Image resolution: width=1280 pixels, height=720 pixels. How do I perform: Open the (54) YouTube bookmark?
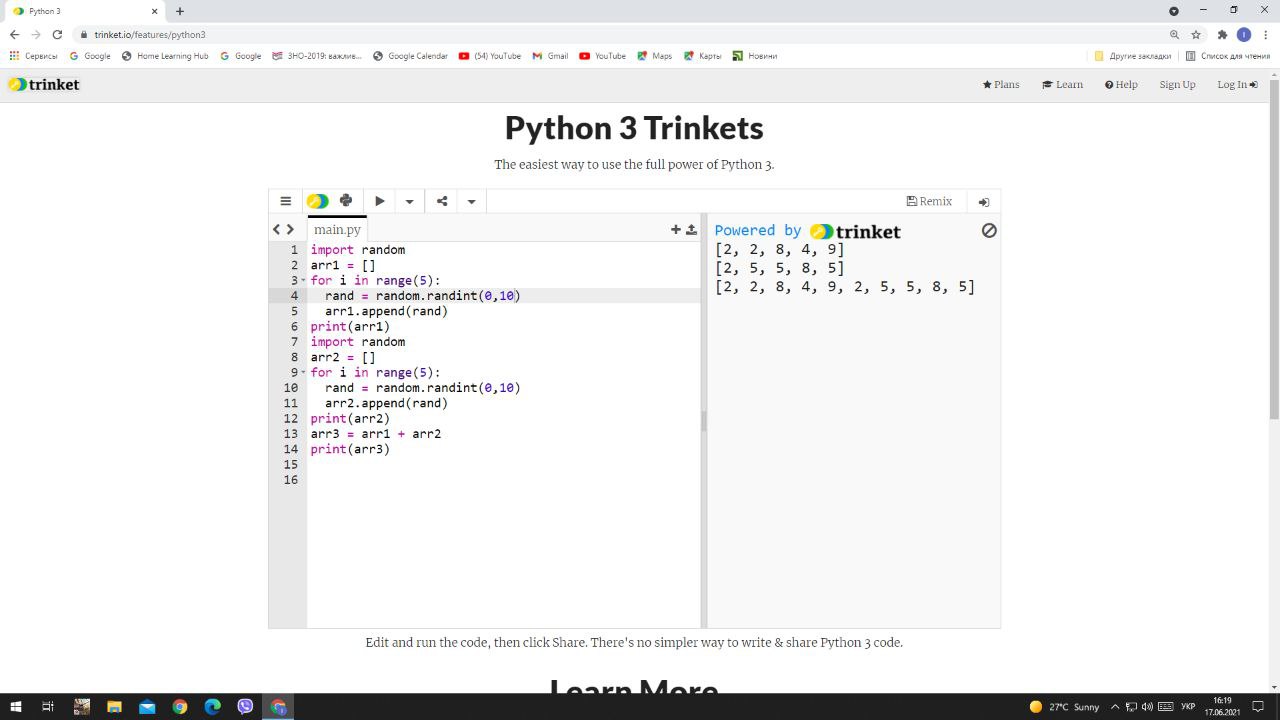point(490,56)
